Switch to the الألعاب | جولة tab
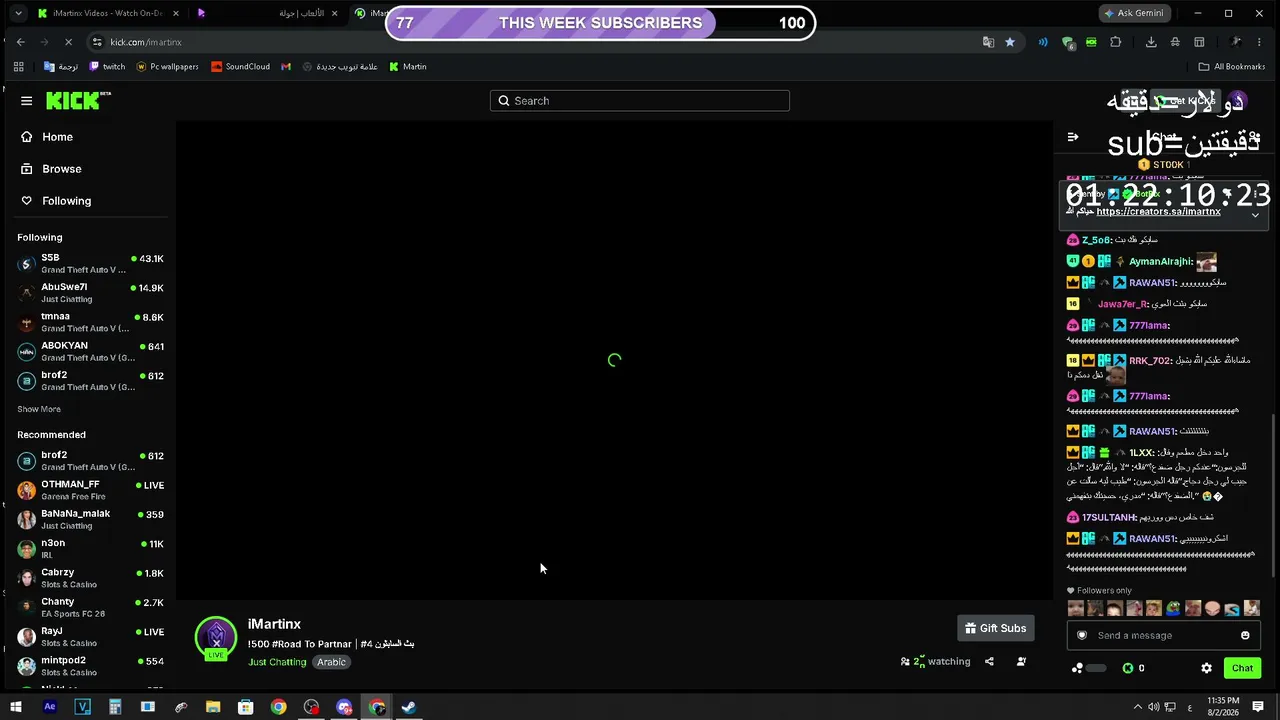Screen dimensions: 1280x720 (x=268, y=13)
